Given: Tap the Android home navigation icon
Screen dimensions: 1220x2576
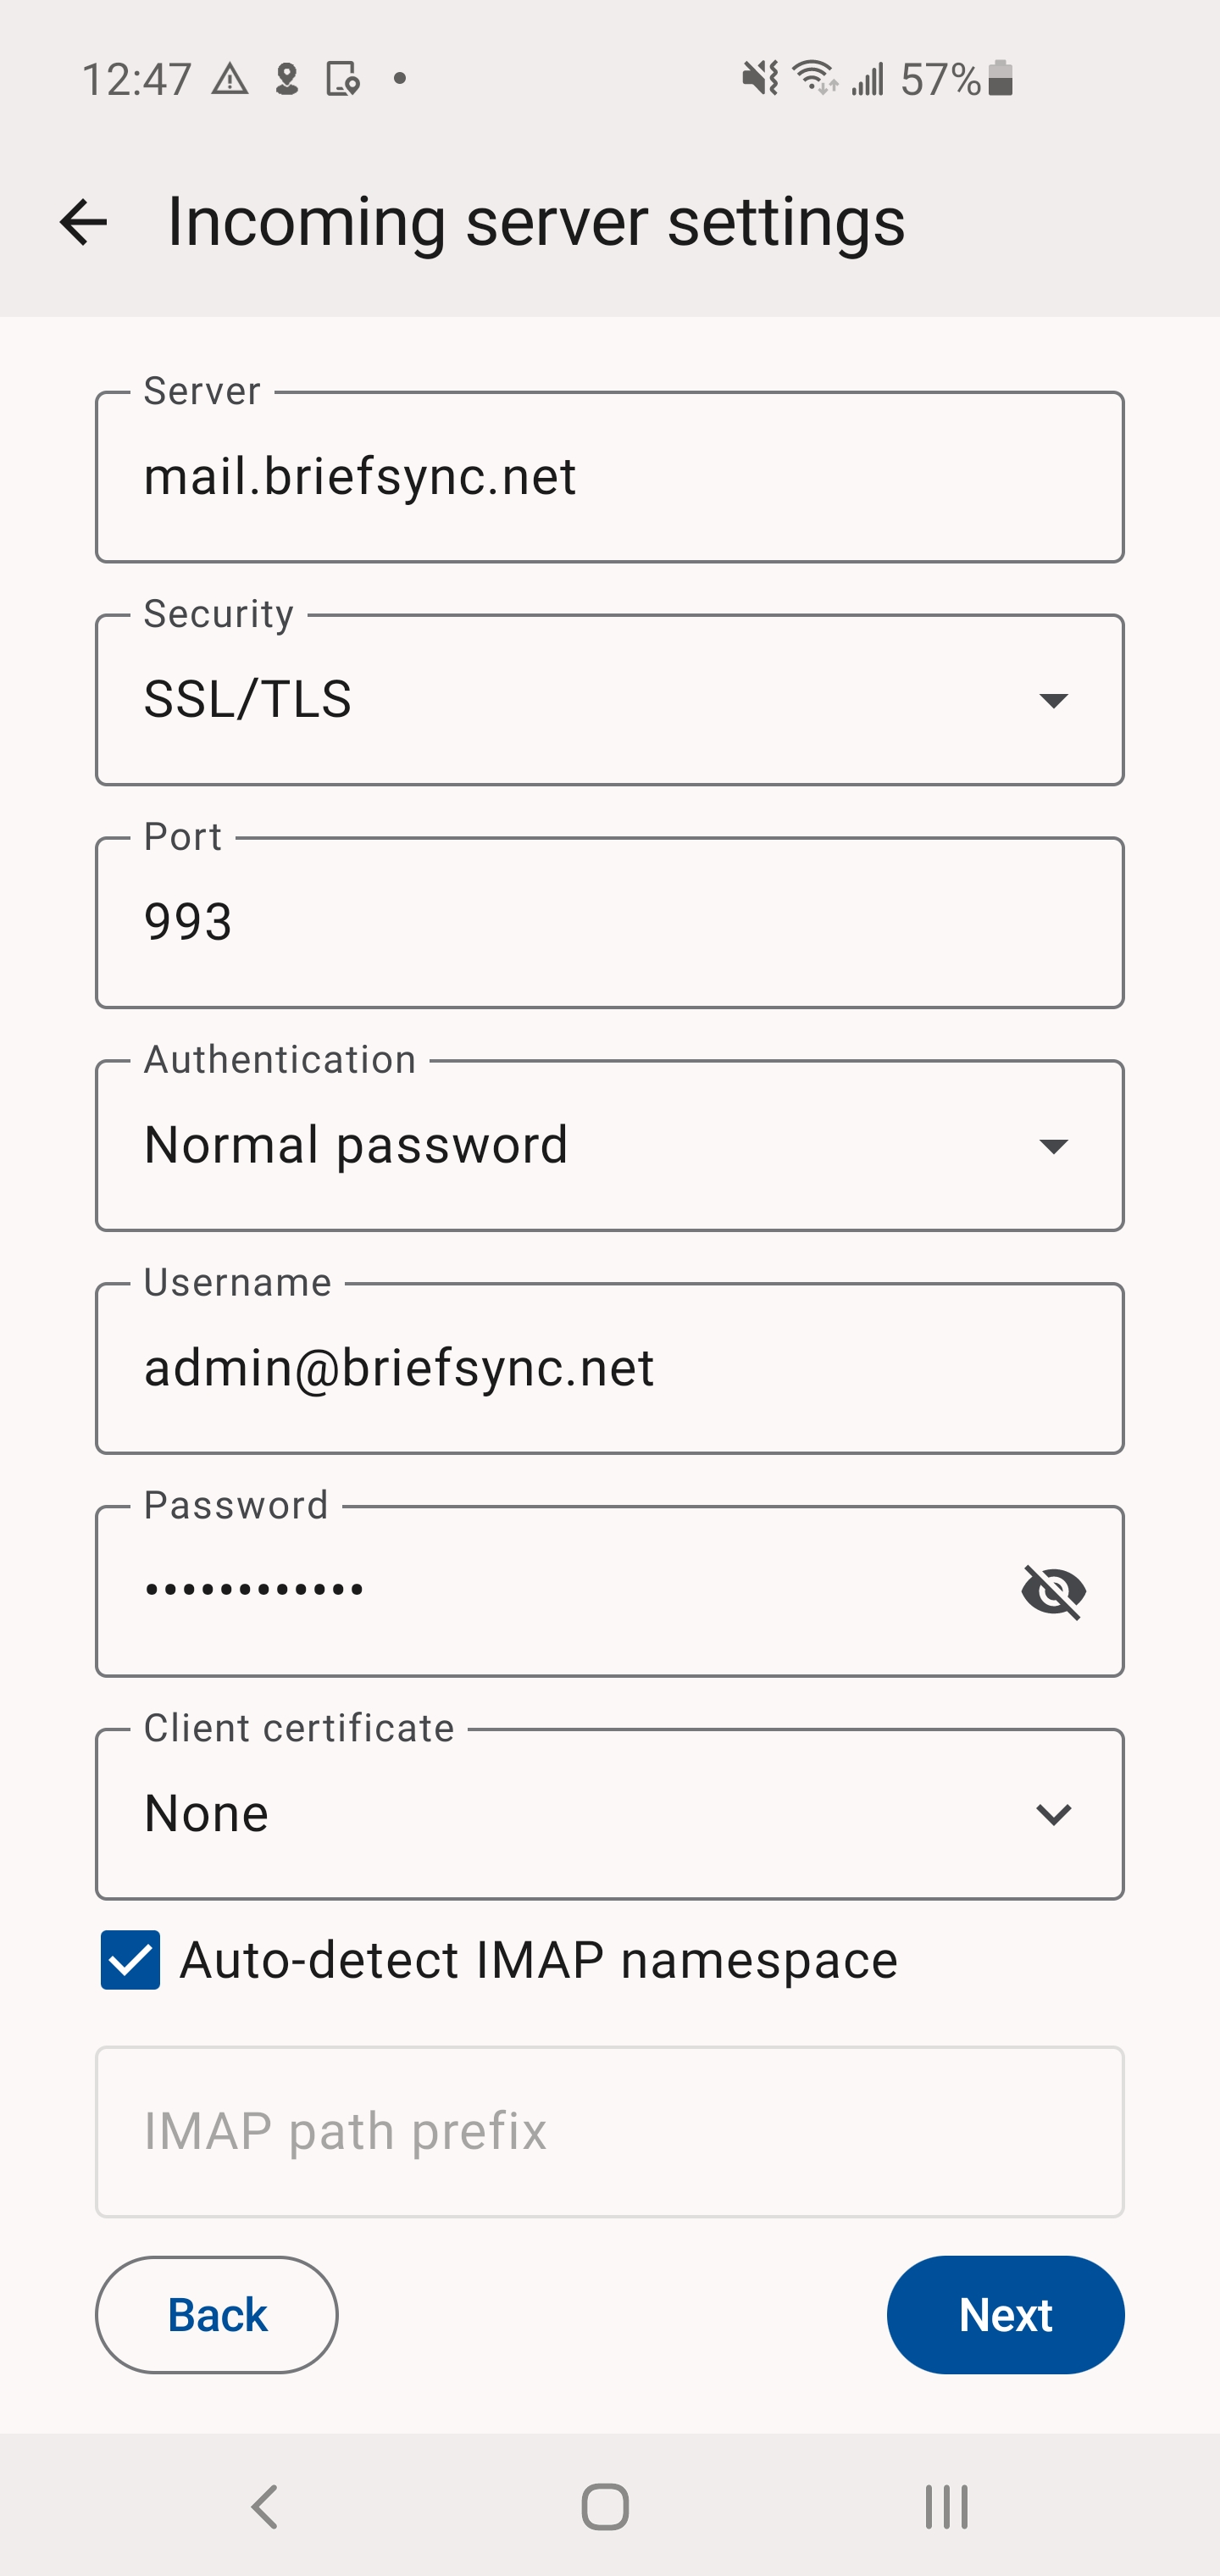Looking at the screenshot, I should click(605, 2507).
